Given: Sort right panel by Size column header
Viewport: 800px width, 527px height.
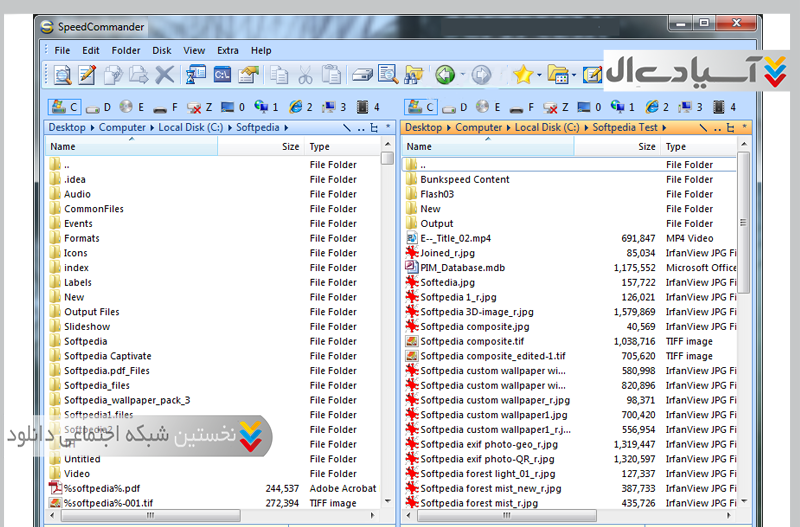Looking at the screenshot, I should pyautogui.click(x=646, y=147).
